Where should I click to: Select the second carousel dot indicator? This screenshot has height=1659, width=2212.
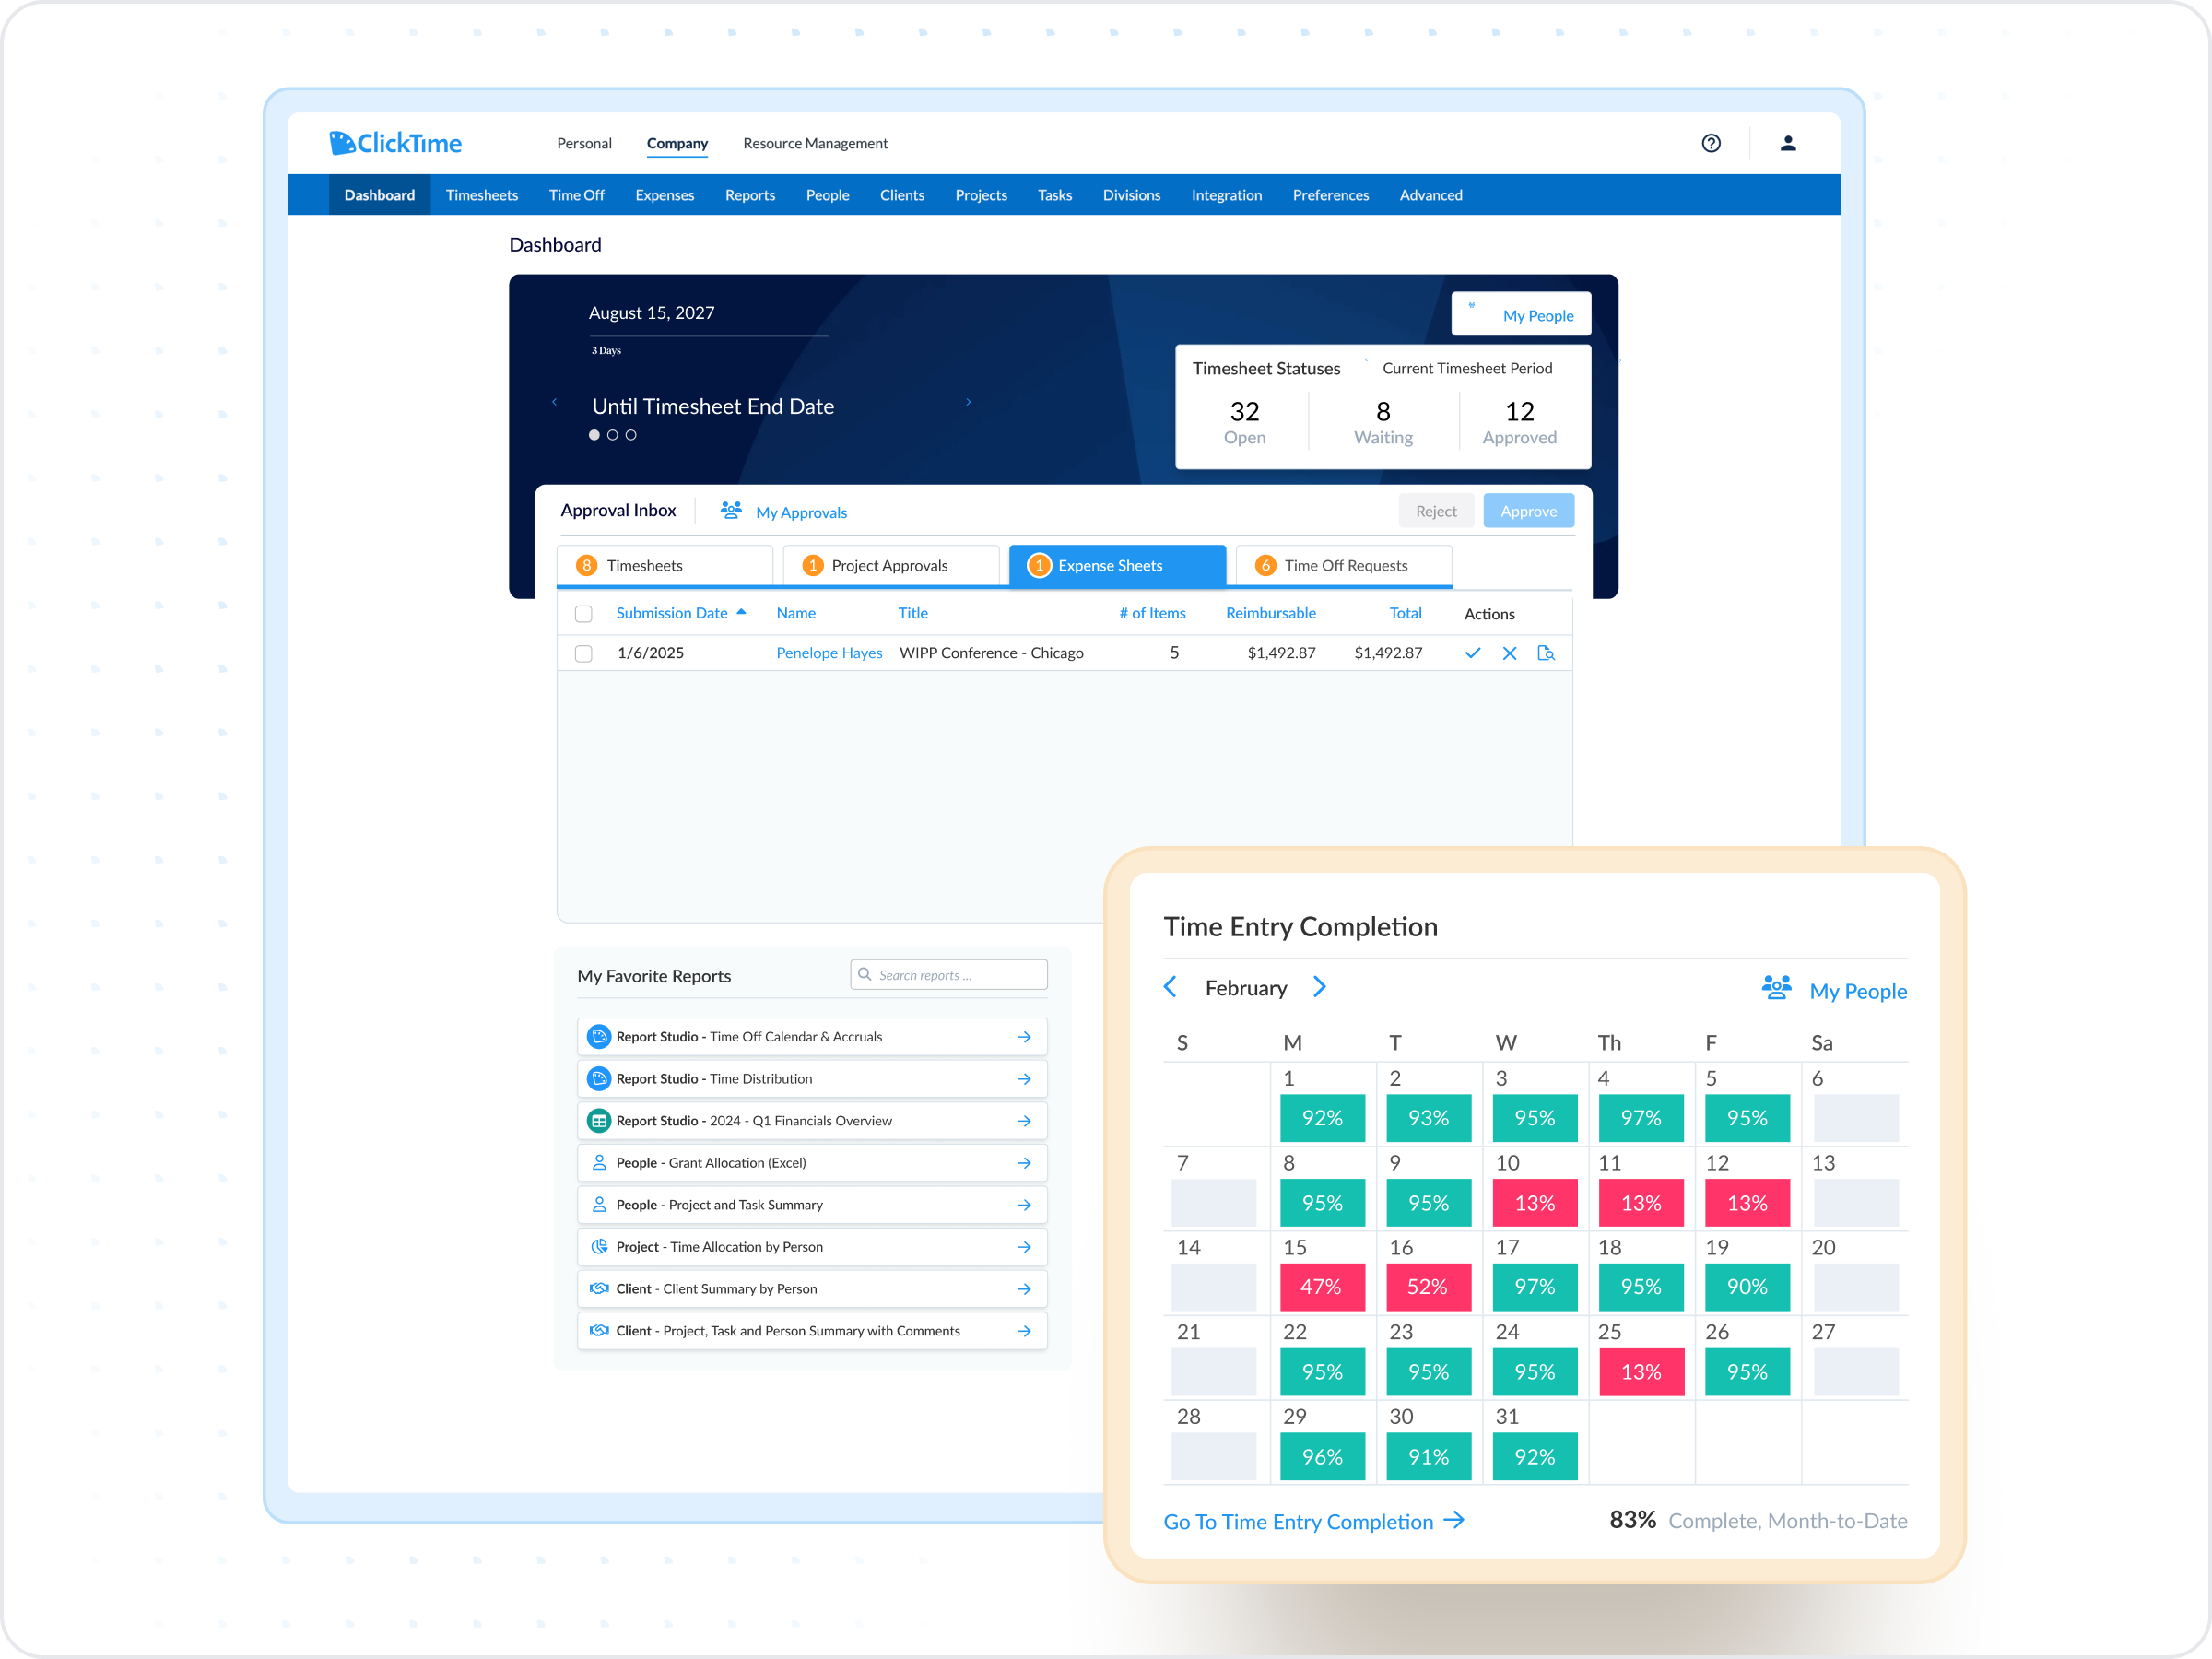[x=613, y=435]
